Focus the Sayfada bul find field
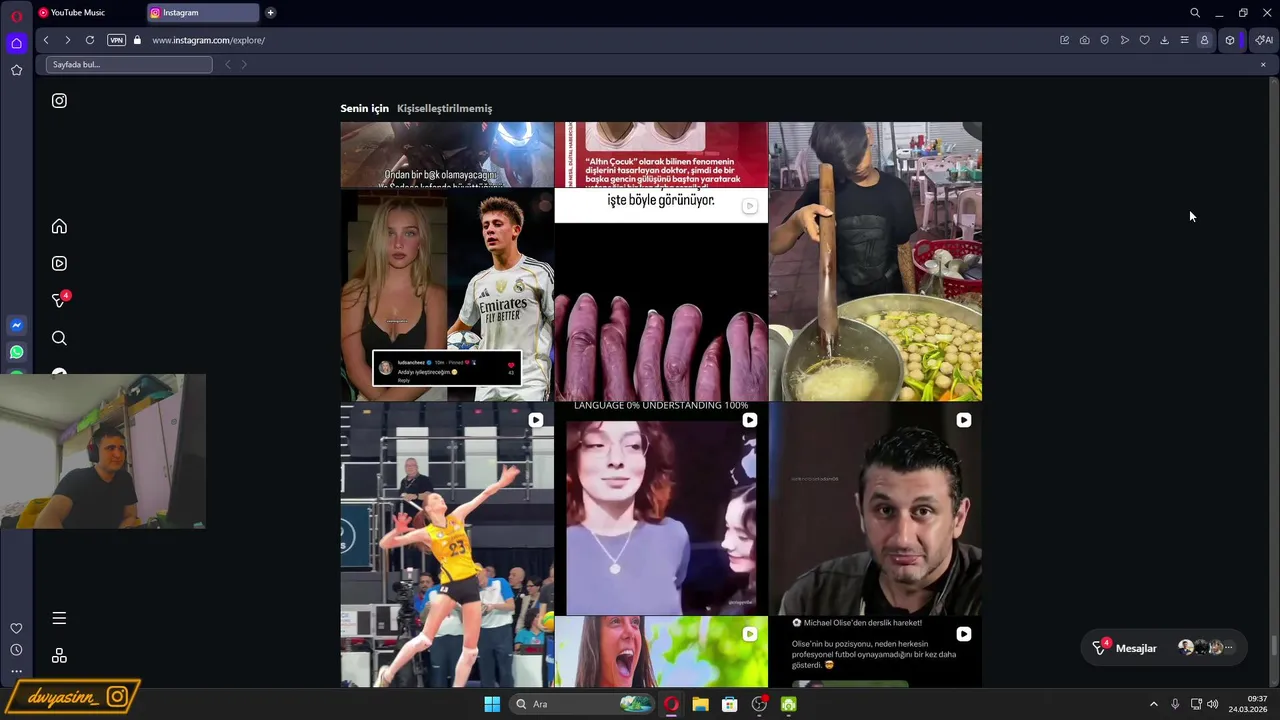 click(x=129, y=65)
